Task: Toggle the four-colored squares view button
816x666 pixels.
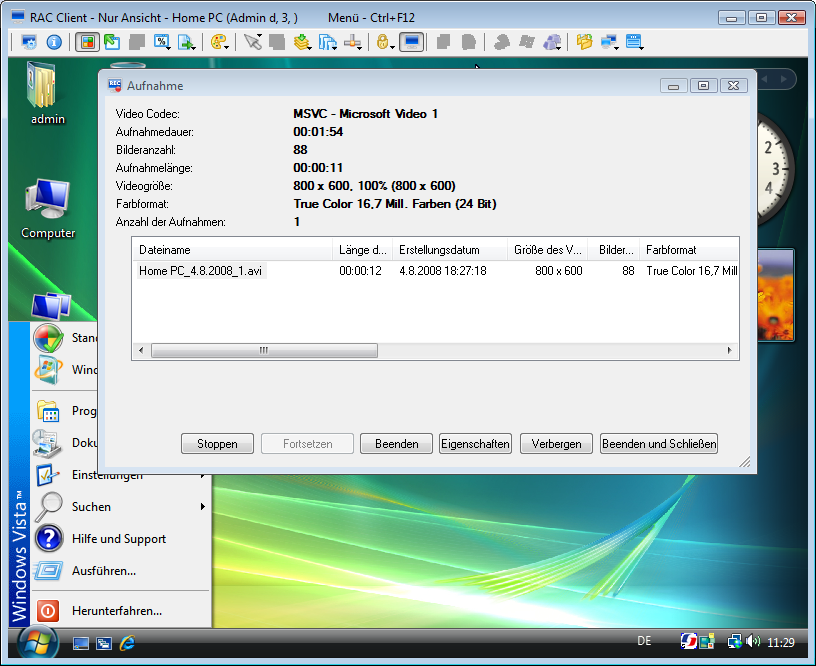Action: click(87, 42)
